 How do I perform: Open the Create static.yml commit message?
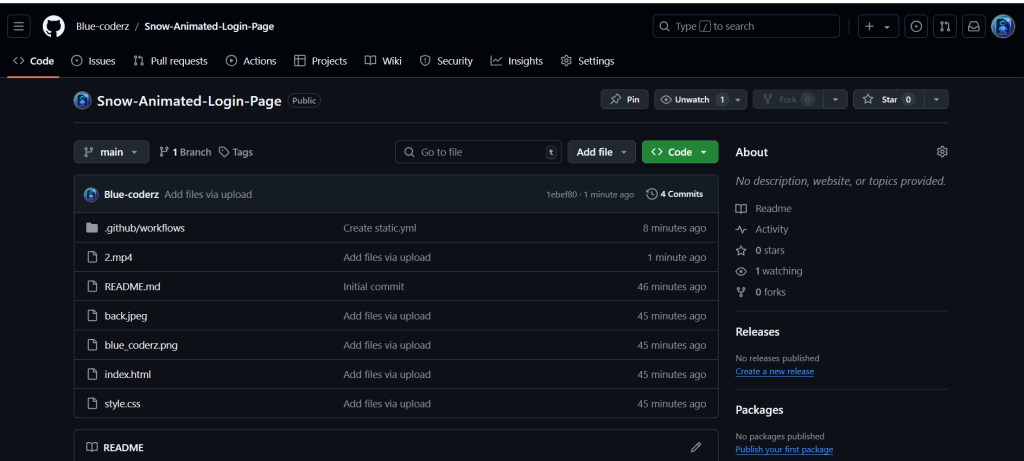[x=379, y=228]
